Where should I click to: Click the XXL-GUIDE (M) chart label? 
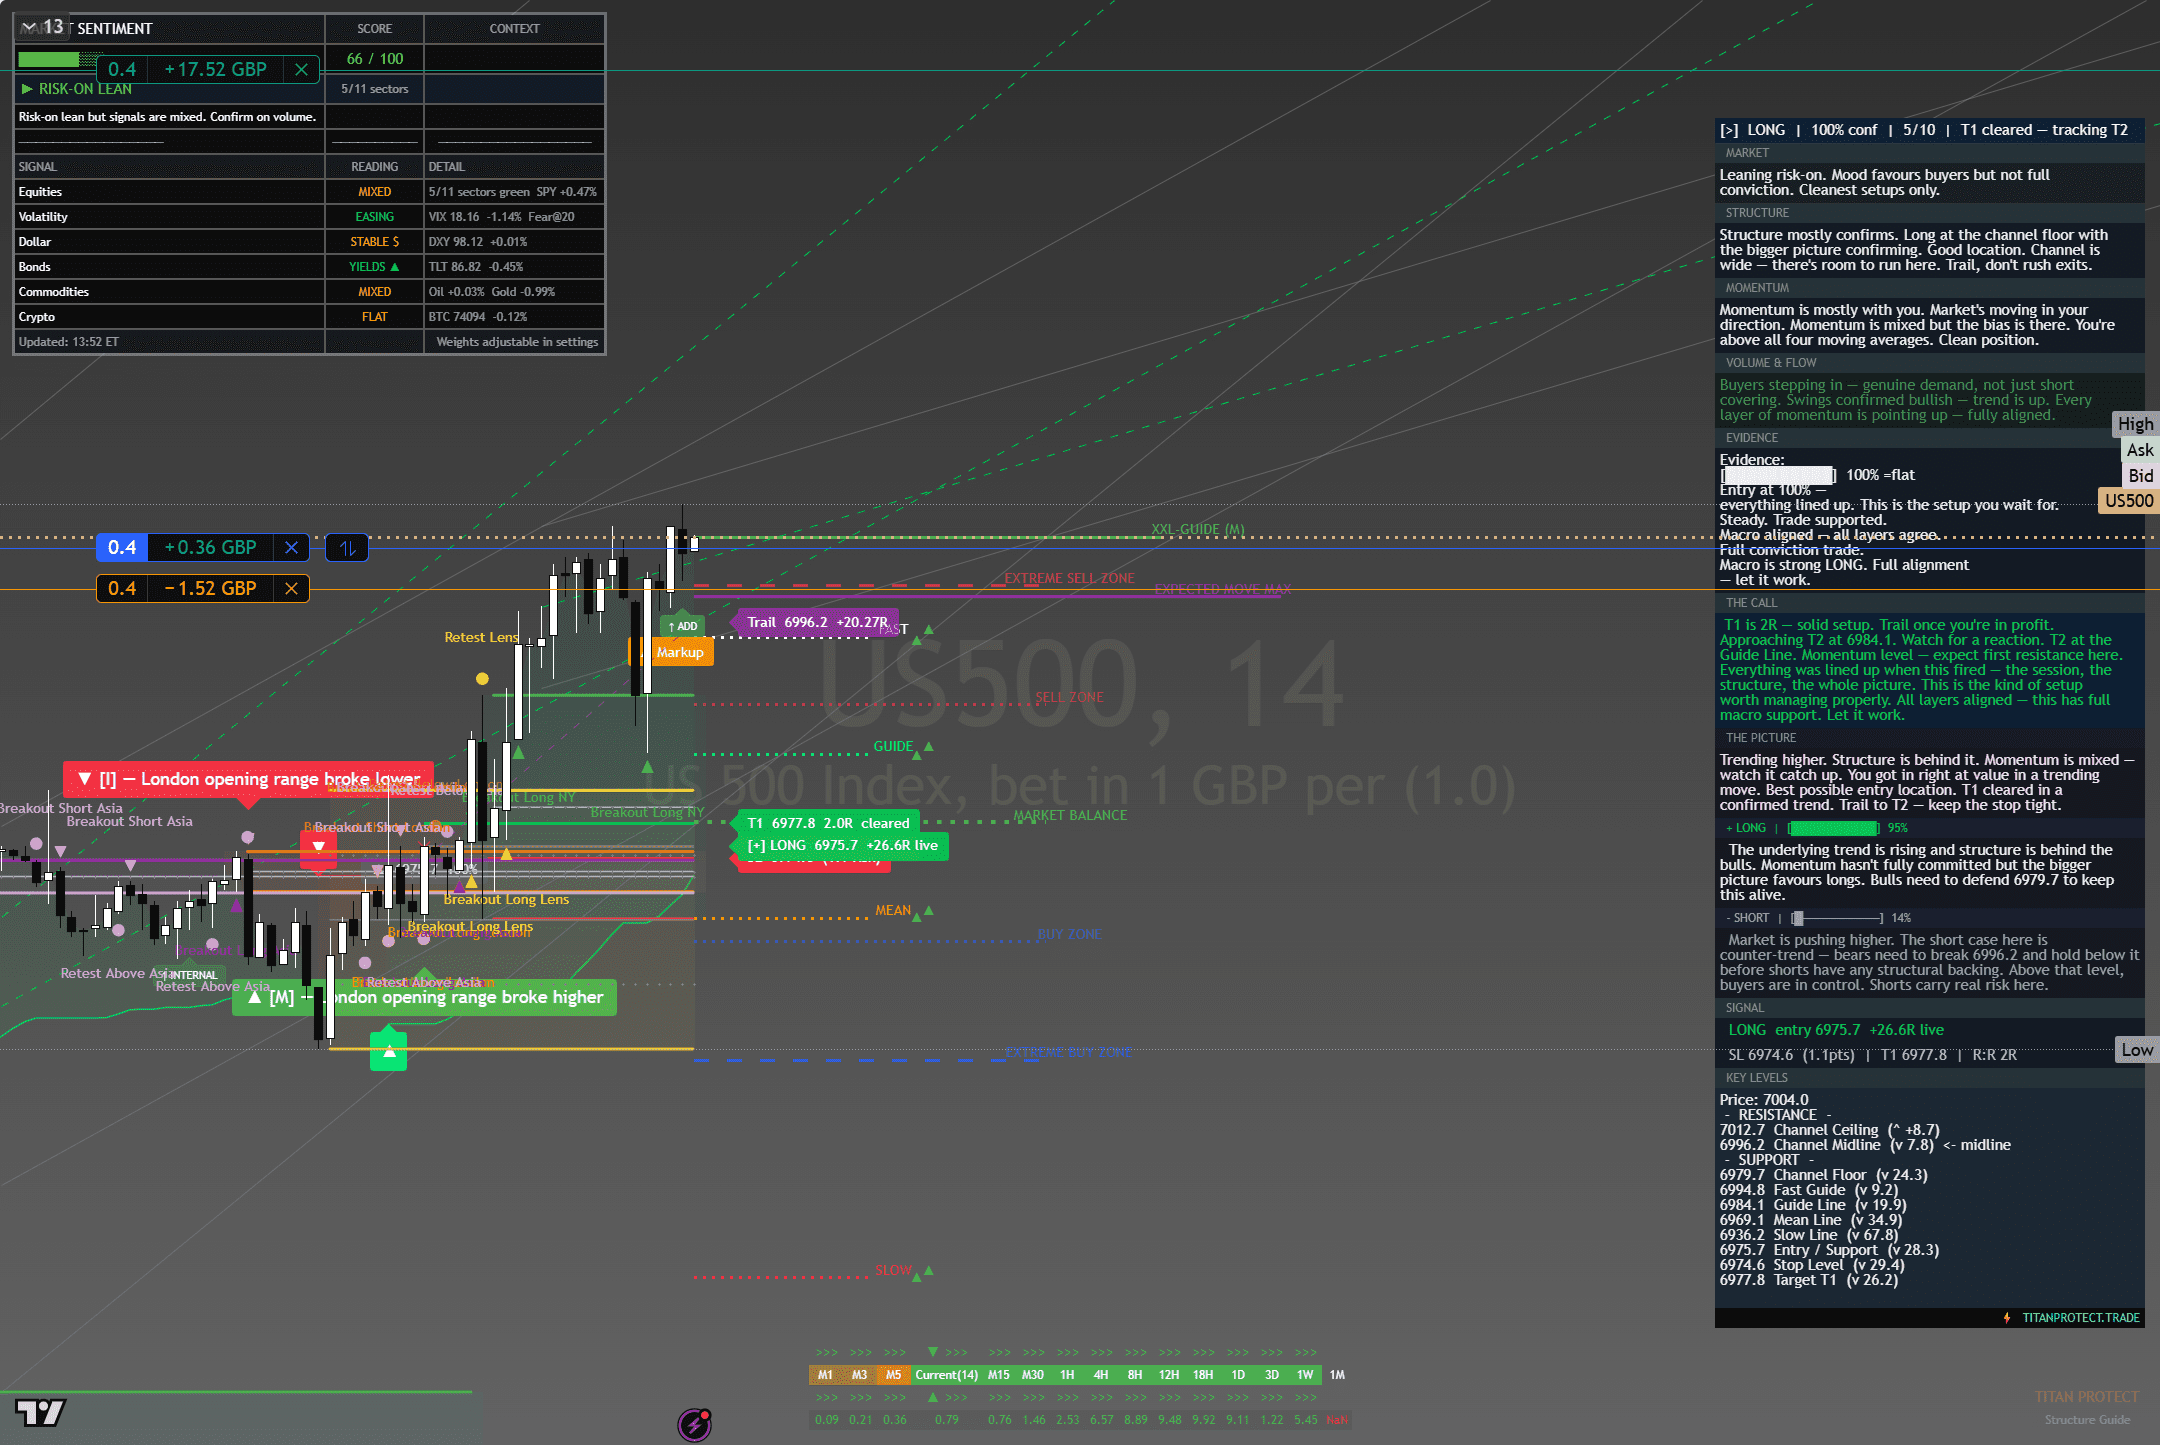(x=1198, y=529)
